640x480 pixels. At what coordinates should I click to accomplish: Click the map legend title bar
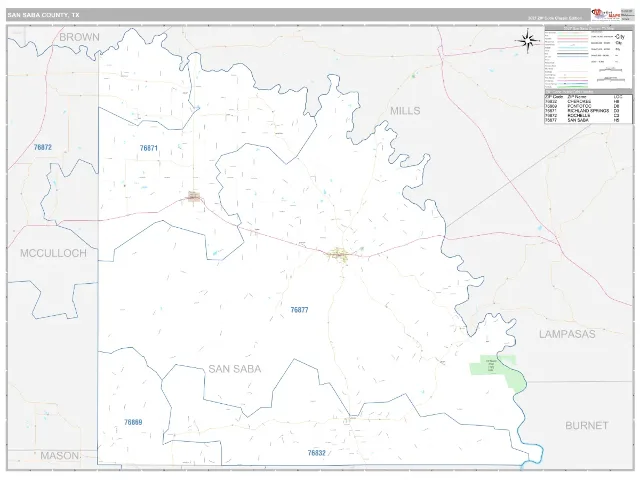pos(589,28)
